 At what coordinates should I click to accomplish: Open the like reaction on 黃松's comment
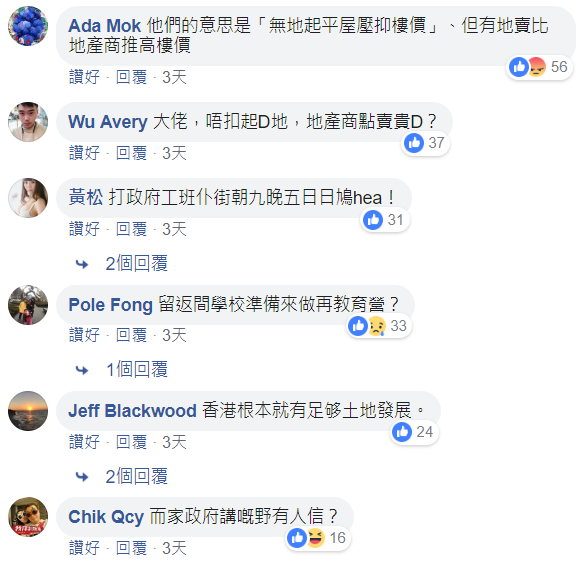point(373,220)
